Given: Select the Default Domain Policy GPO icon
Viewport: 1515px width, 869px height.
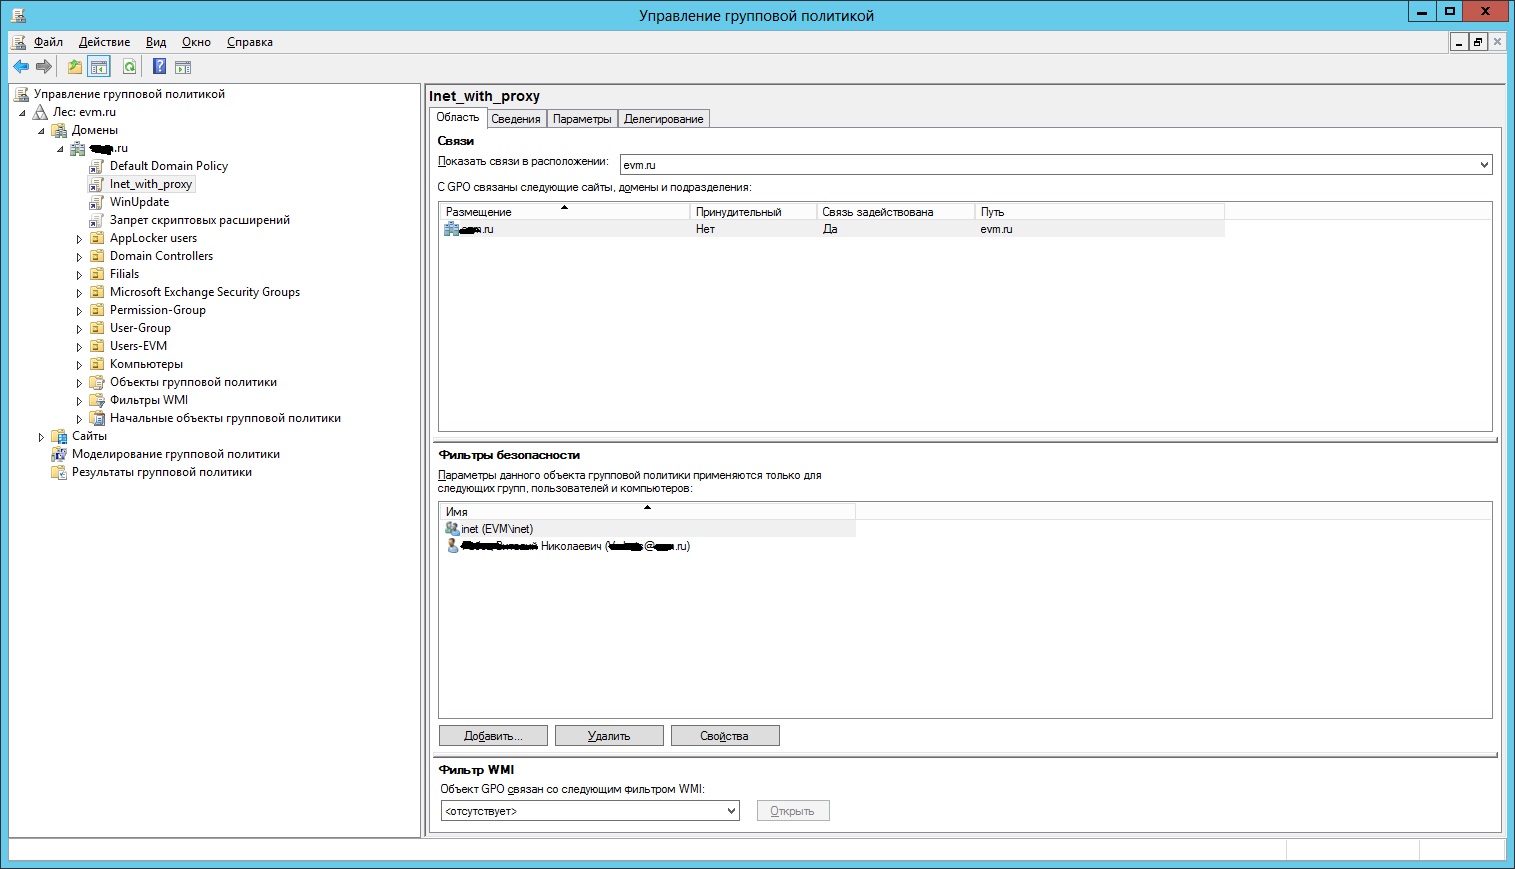Looking at the screenshot, I should (x=96, y=166).
